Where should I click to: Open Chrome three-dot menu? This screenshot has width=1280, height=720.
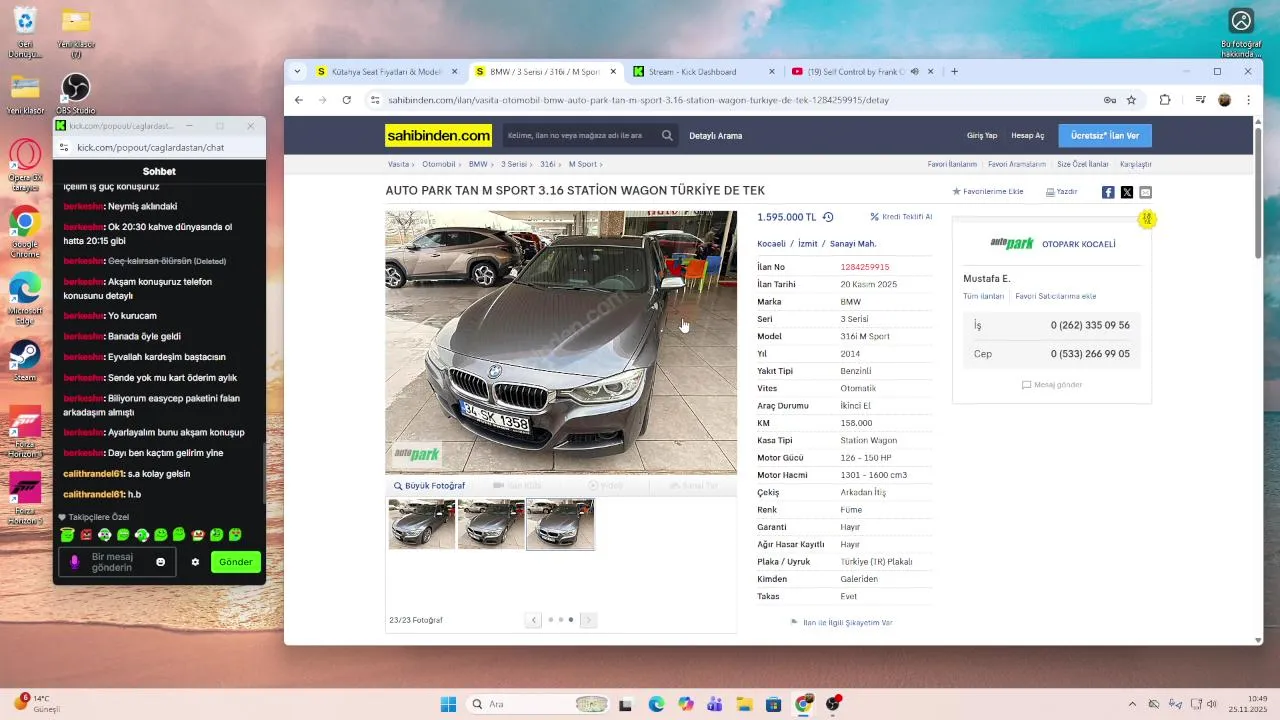[x=1248, y=100]
